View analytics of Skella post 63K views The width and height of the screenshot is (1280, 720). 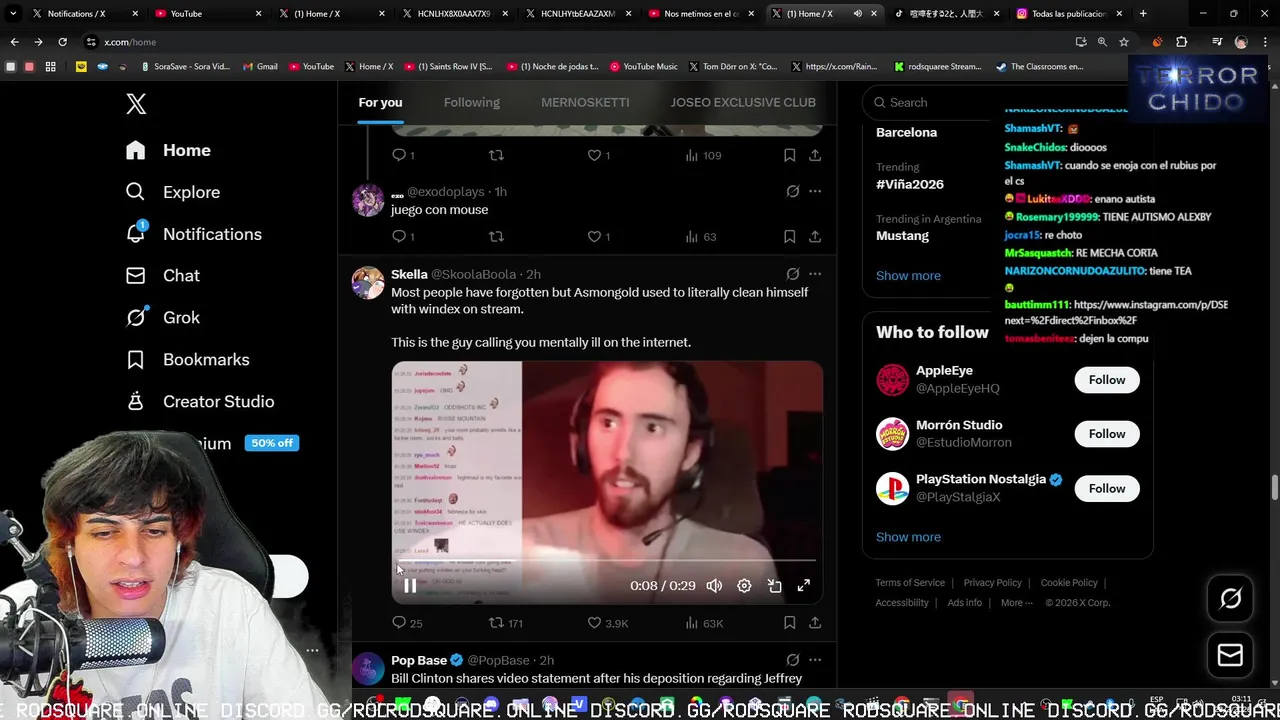coord(703,623)
